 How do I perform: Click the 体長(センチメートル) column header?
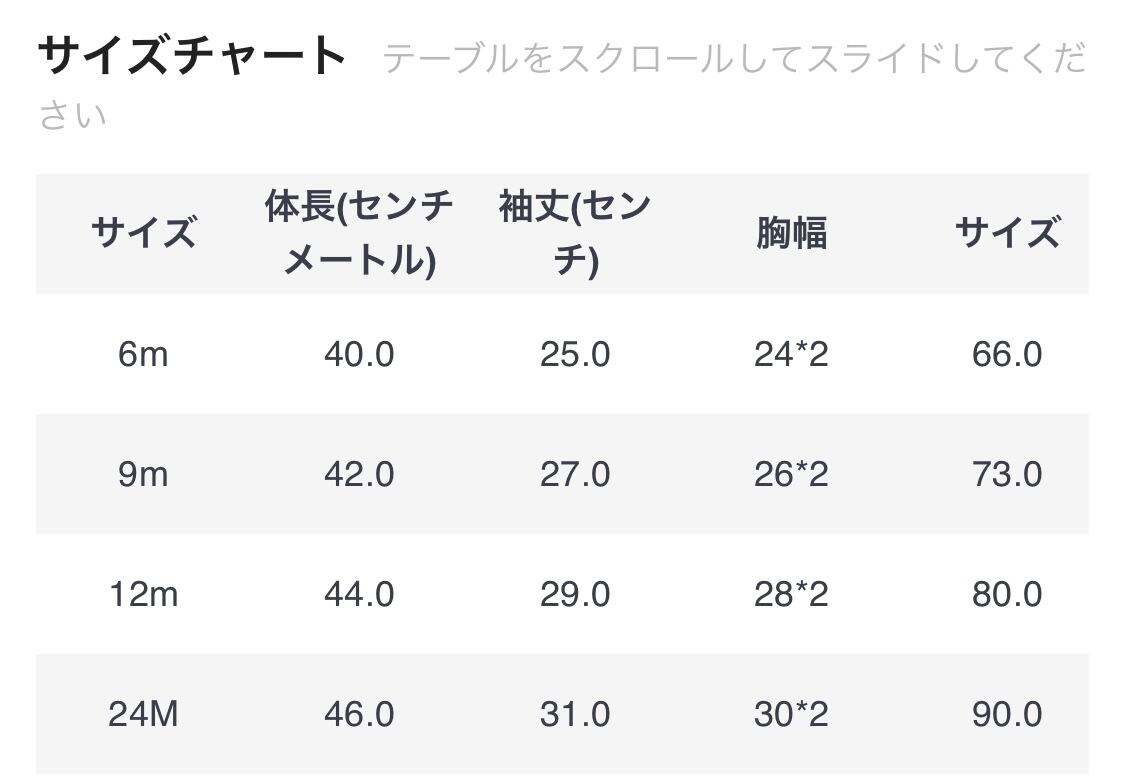pos(359,234)
